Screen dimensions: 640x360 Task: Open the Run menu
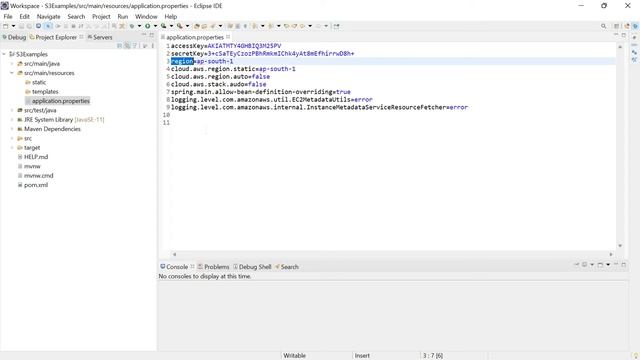point(122,16)
